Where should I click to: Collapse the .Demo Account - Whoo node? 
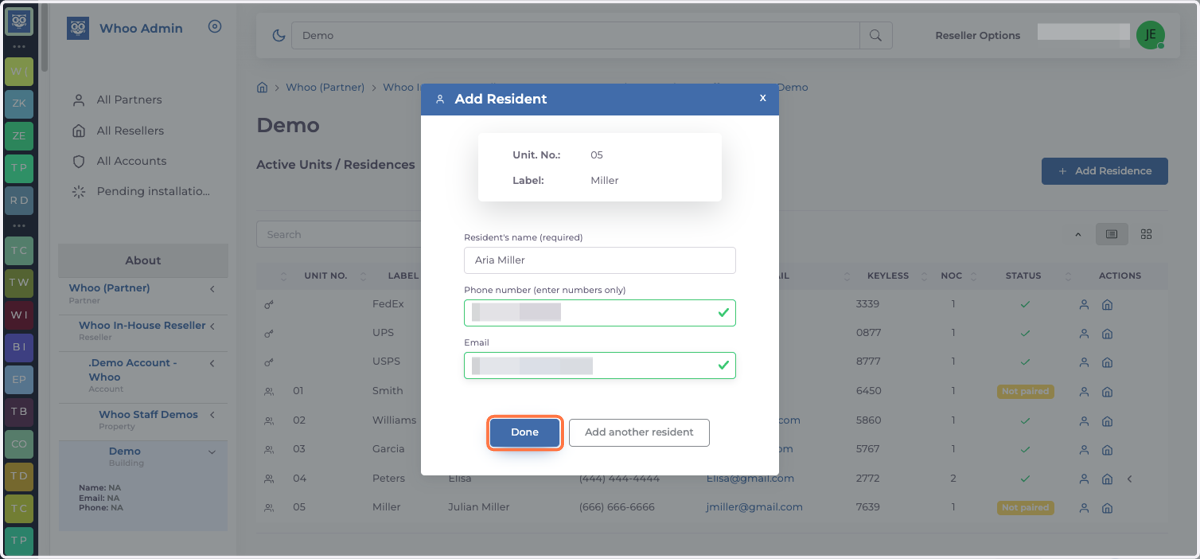[212, 364]
